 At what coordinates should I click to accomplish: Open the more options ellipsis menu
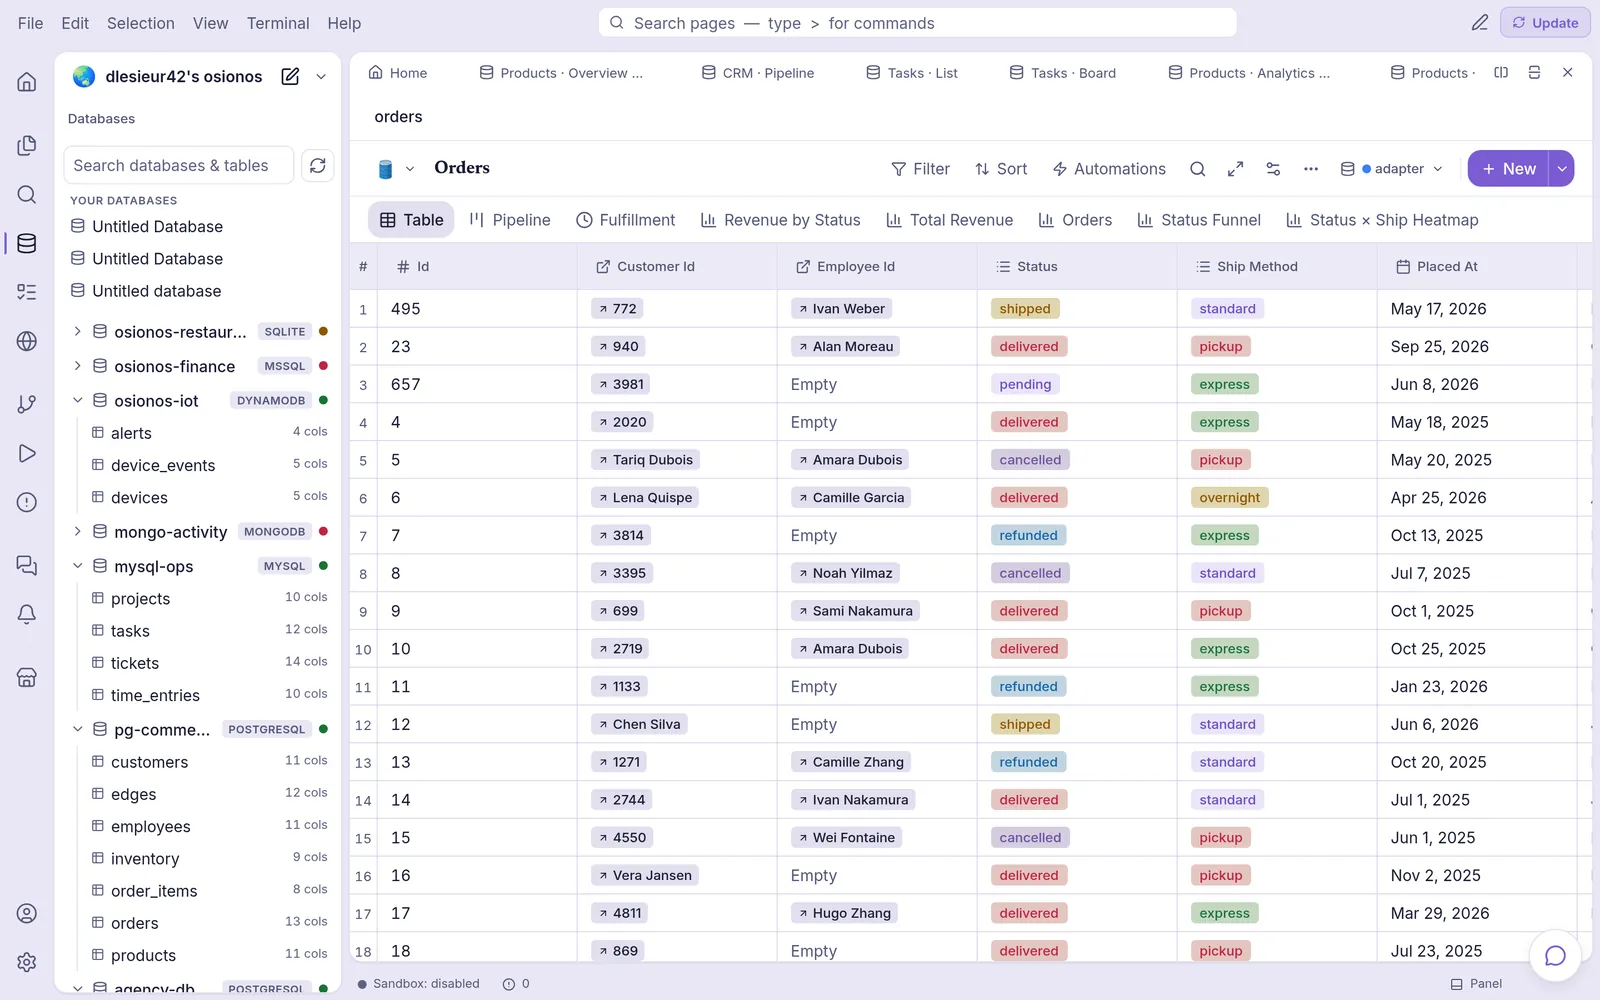(x=1311, y=169)
